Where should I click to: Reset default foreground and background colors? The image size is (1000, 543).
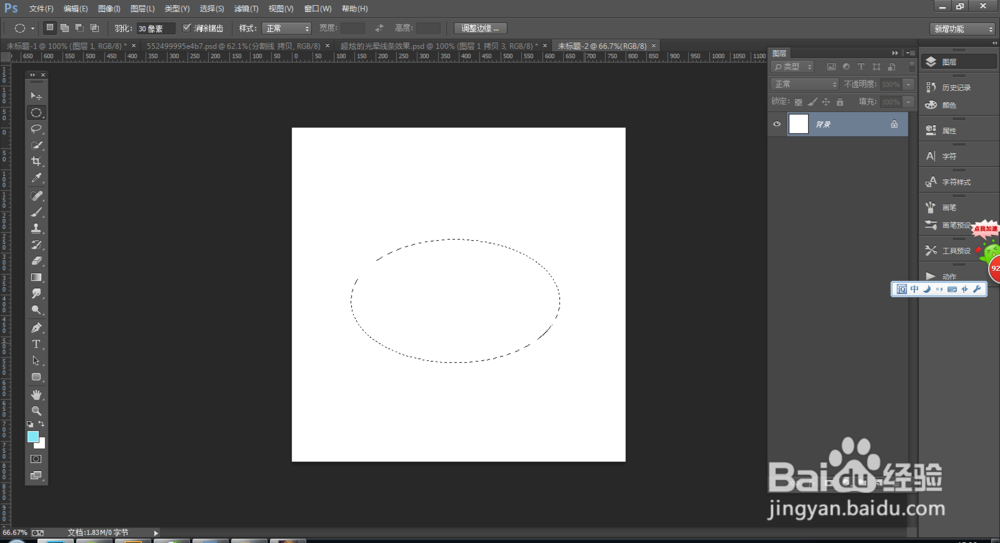(x=30, y=424)
